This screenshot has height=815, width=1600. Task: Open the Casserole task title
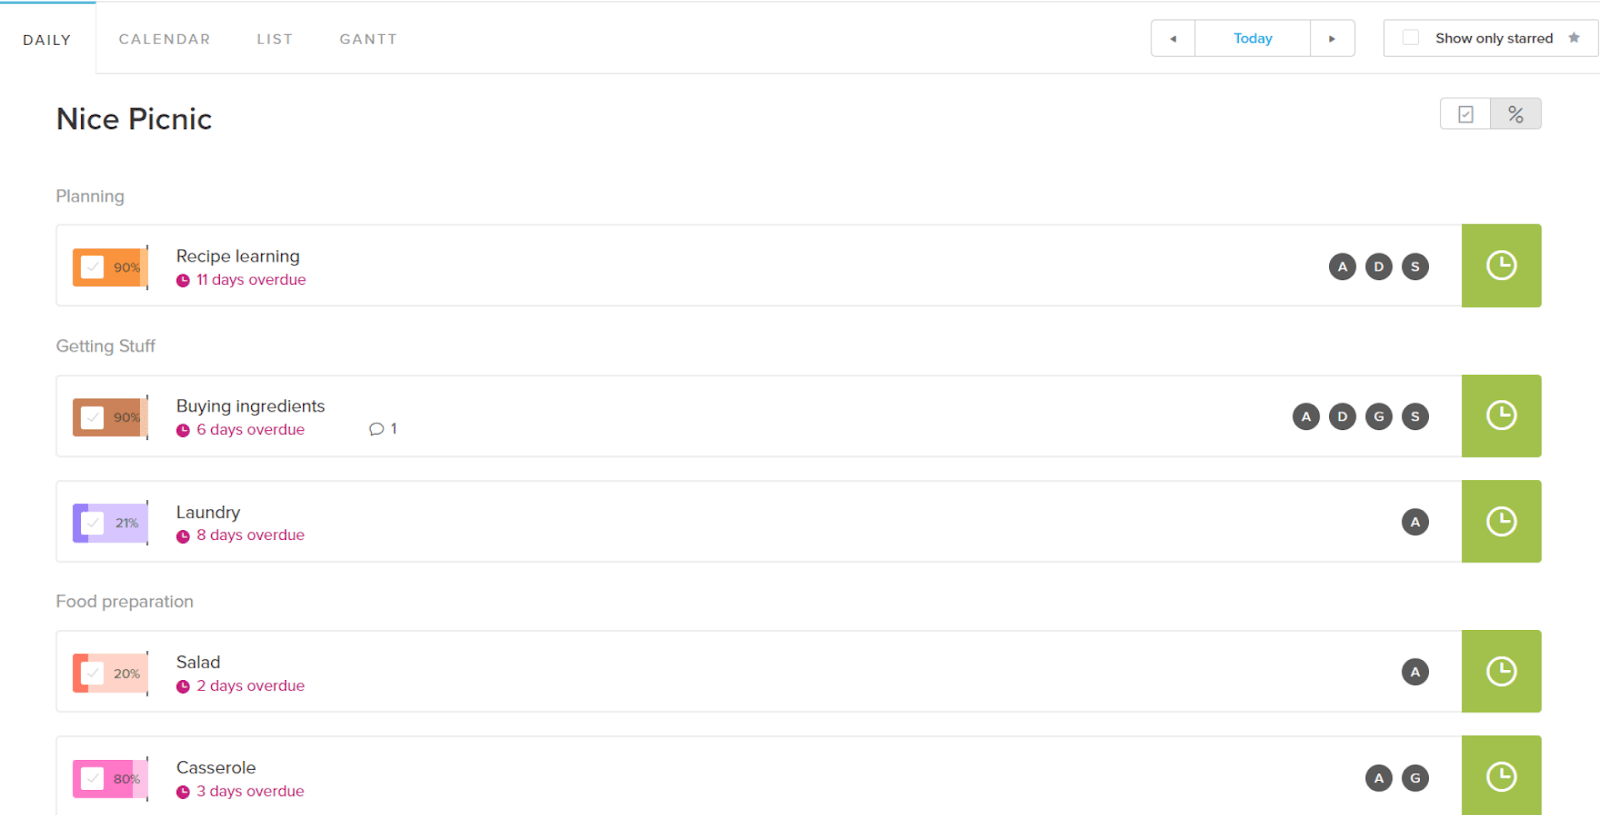coord(216,767)
